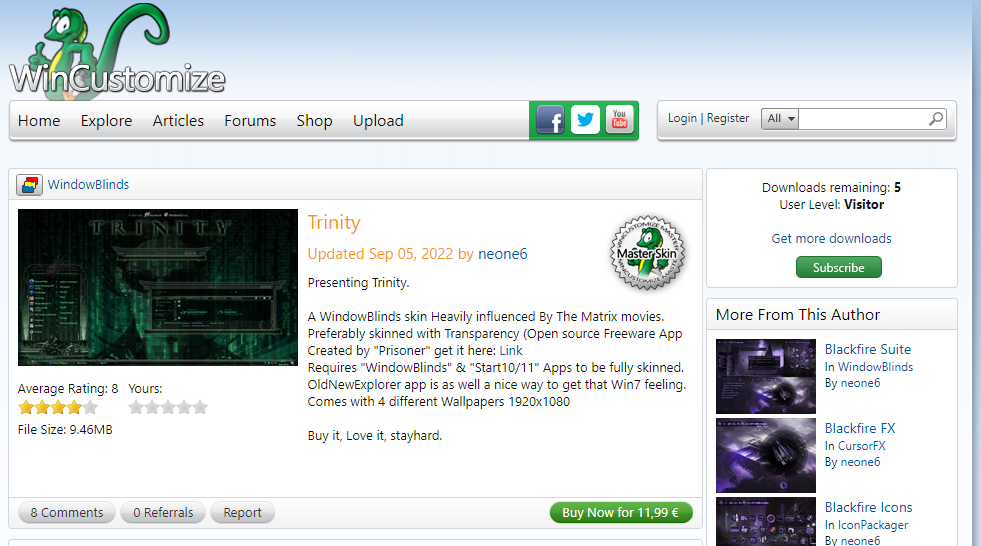Go to the Forums menu item
The height and width of the screenshot is (546, 981).
coord(250,121)
